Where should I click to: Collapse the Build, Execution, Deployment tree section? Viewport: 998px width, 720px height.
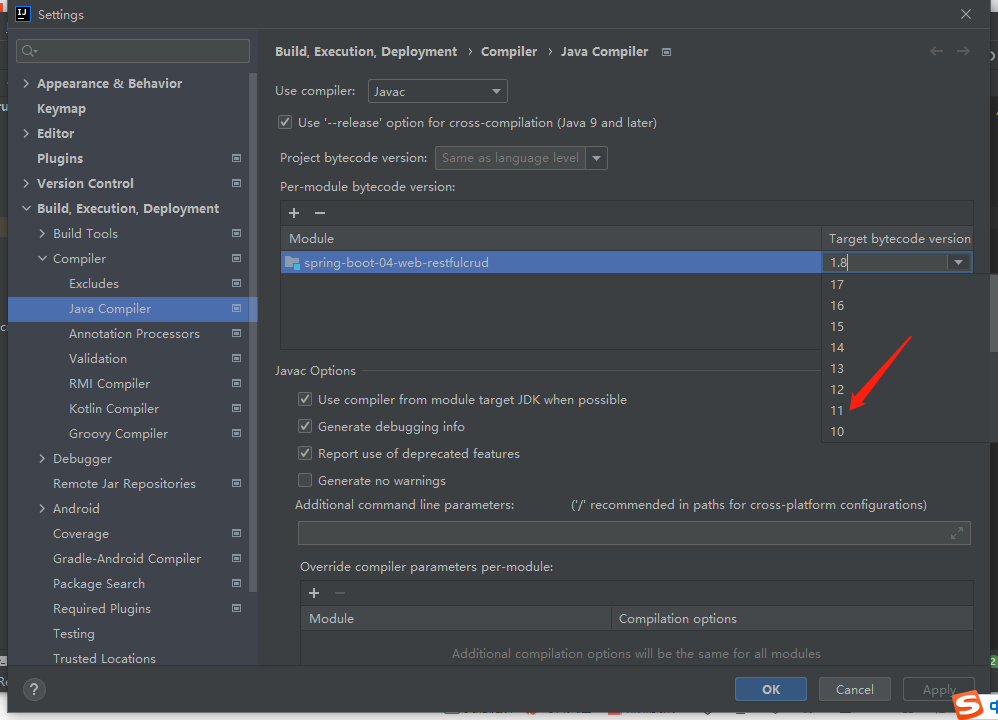click(27, 208)
